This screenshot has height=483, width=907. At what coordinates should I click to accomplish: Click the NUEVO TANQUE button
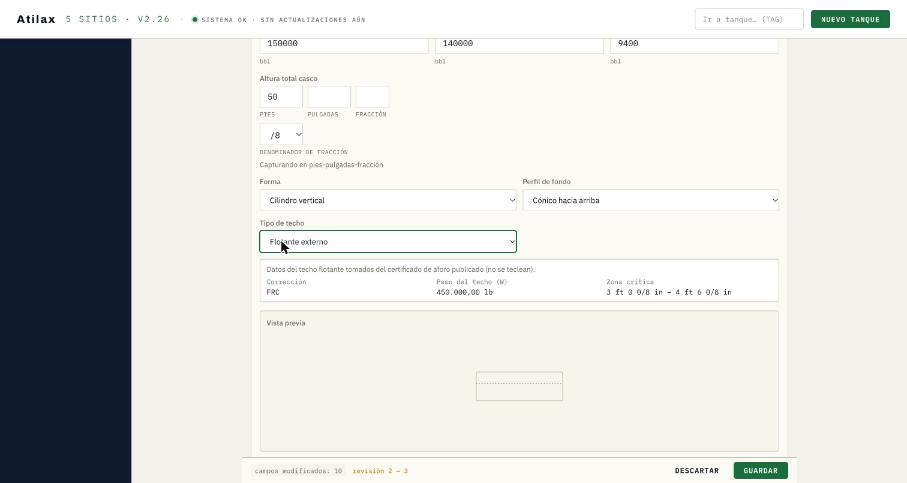[850, 19]
